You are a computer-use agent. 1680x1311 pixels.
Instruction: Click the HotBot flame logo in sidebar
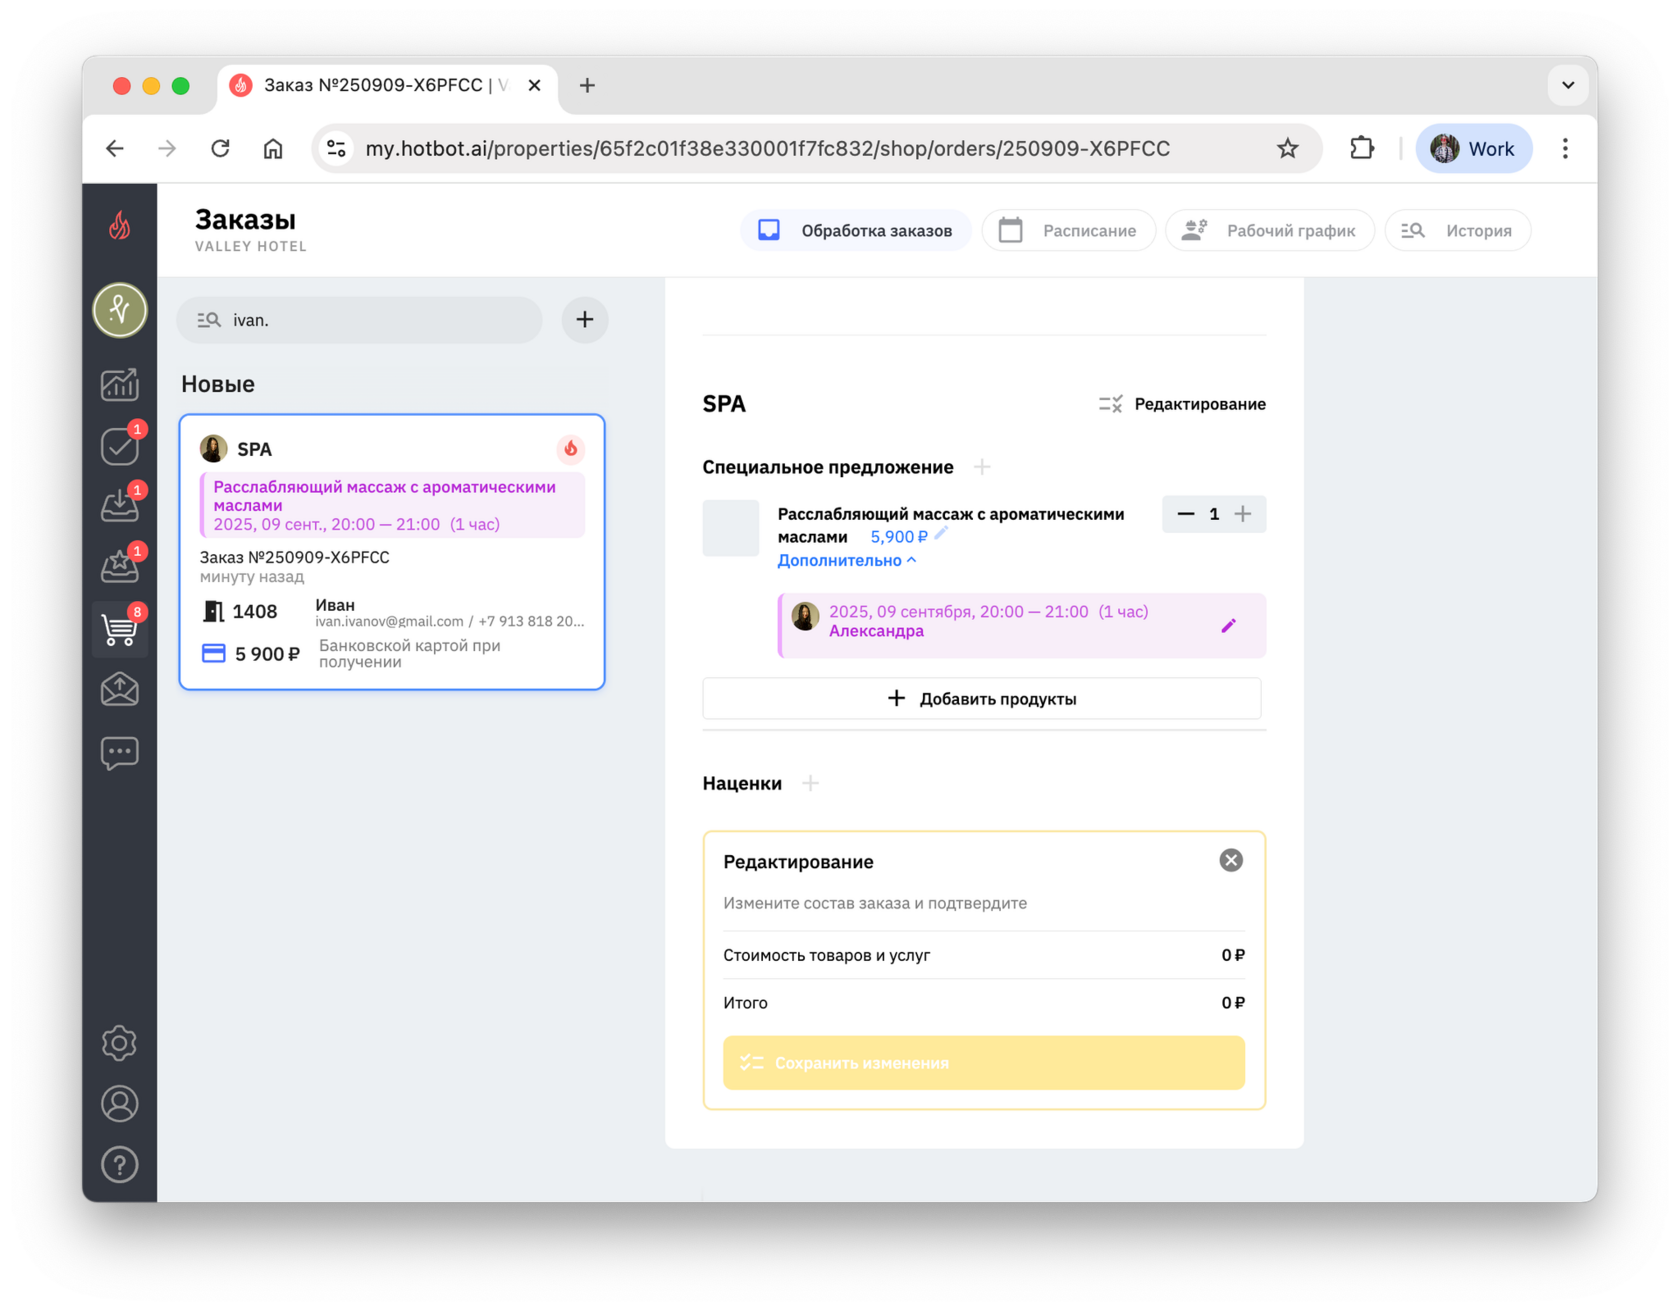pos(120,226)
